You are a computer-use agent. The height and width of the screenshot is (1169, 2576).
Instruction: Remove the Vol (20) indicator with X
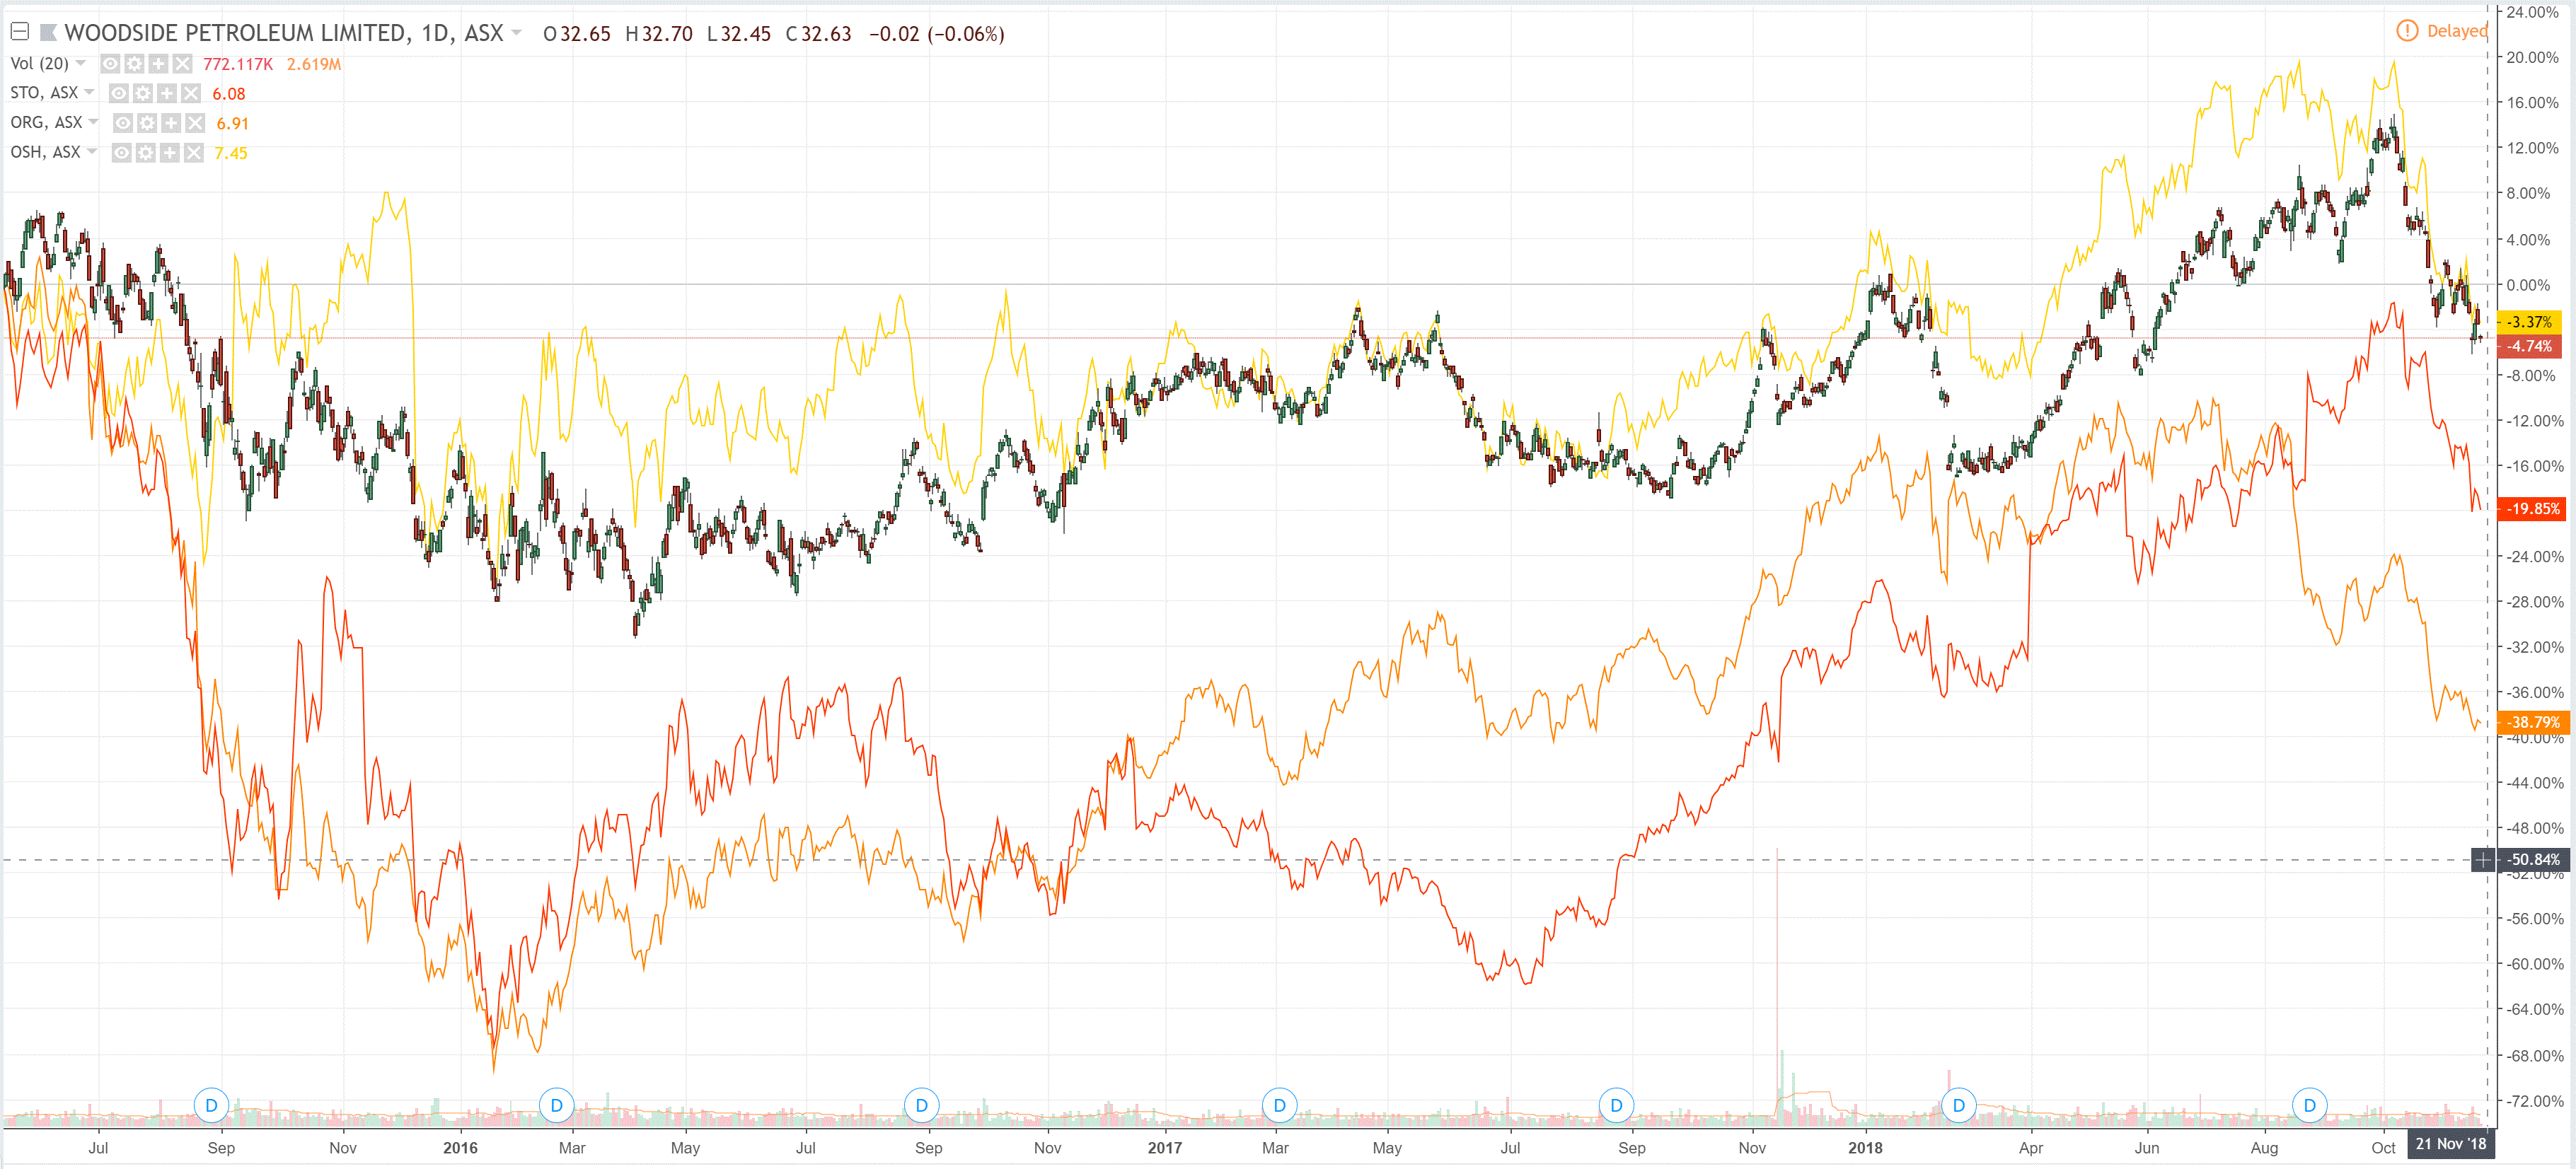182,64
